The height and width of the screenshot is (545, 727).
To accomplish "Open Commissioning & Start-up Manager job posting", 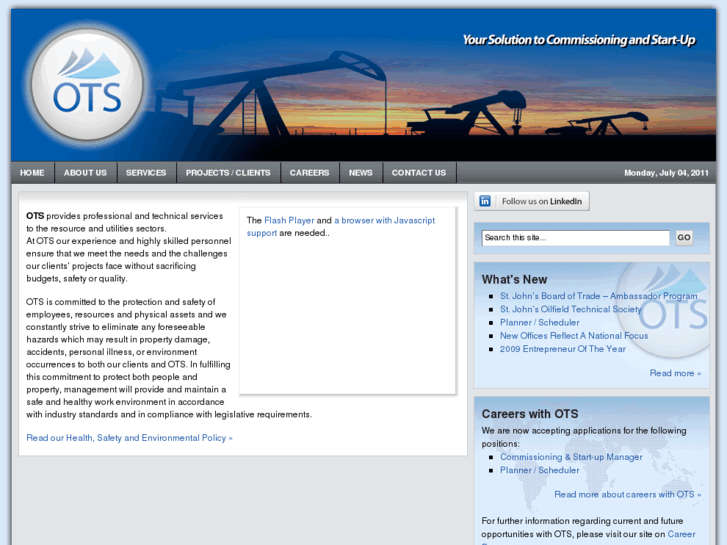I will point(571,457).
